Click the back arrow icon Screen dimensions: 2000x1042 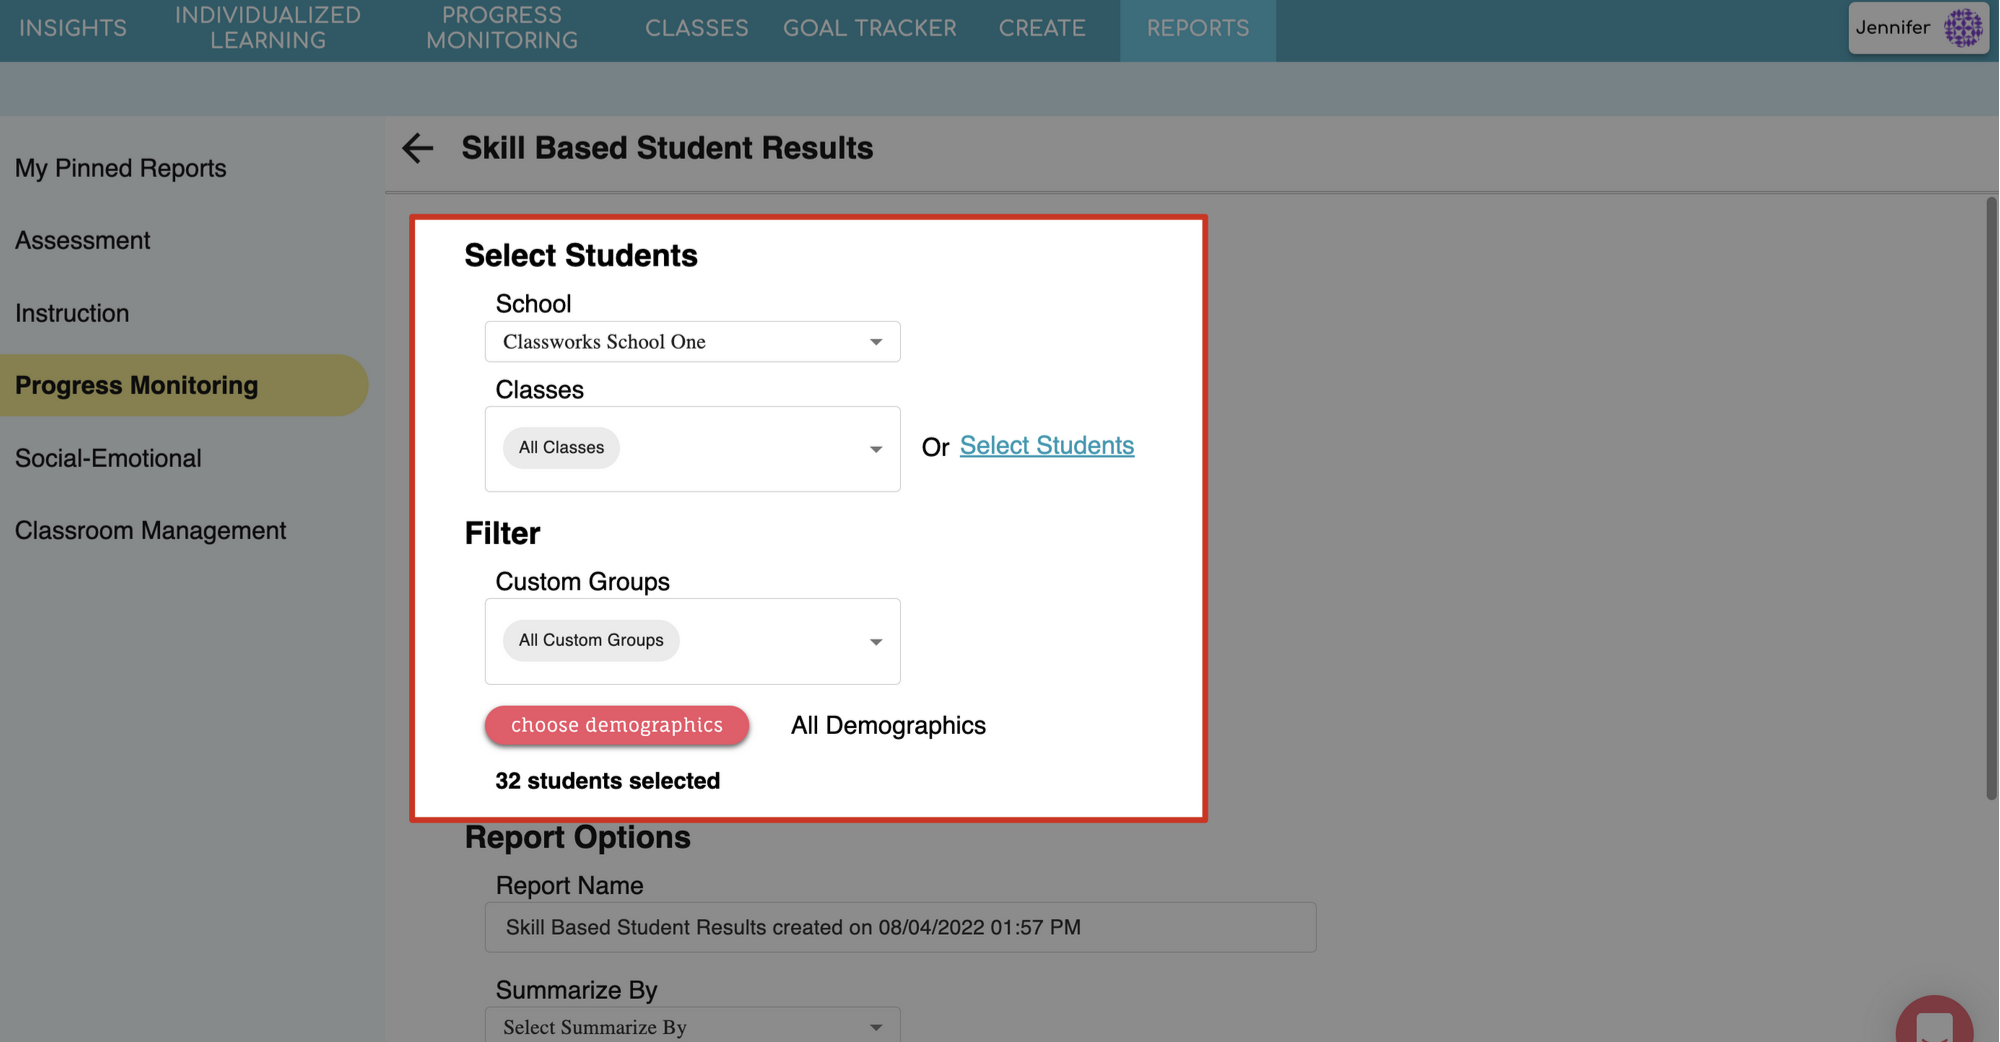(417, 148)
